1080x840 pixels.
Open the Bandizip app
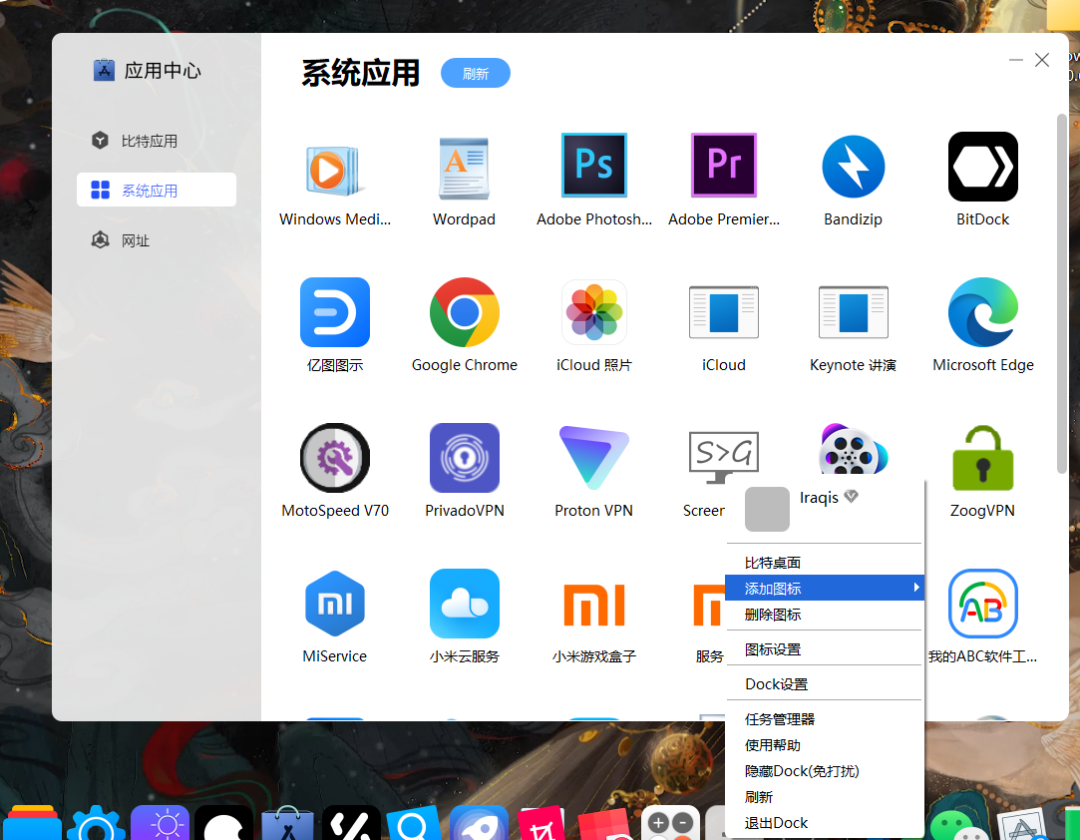click(853, 165)
